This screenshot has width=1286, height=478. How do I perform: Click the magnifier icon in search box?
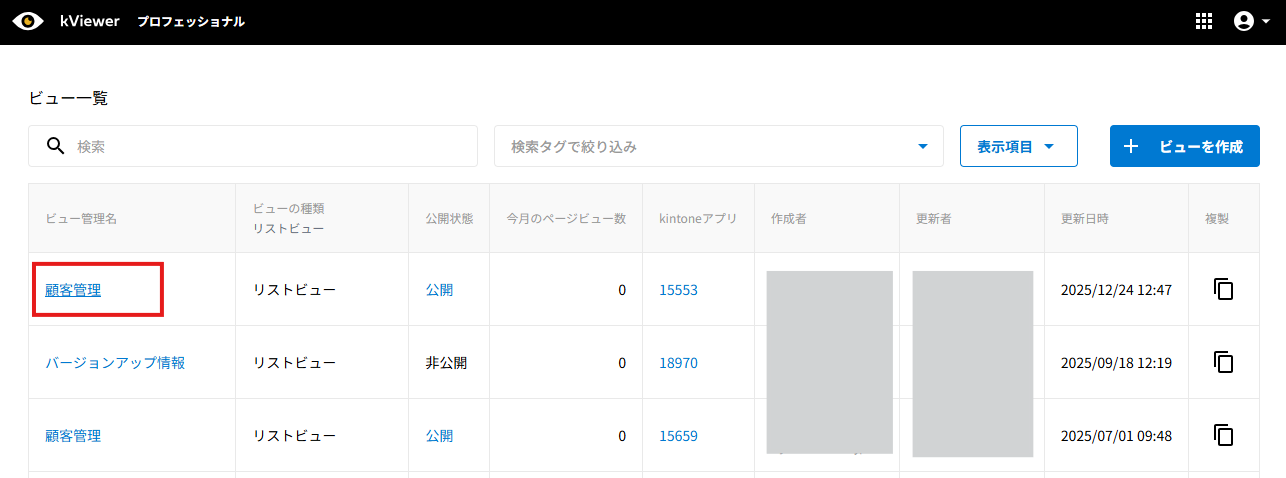(56, 146)
